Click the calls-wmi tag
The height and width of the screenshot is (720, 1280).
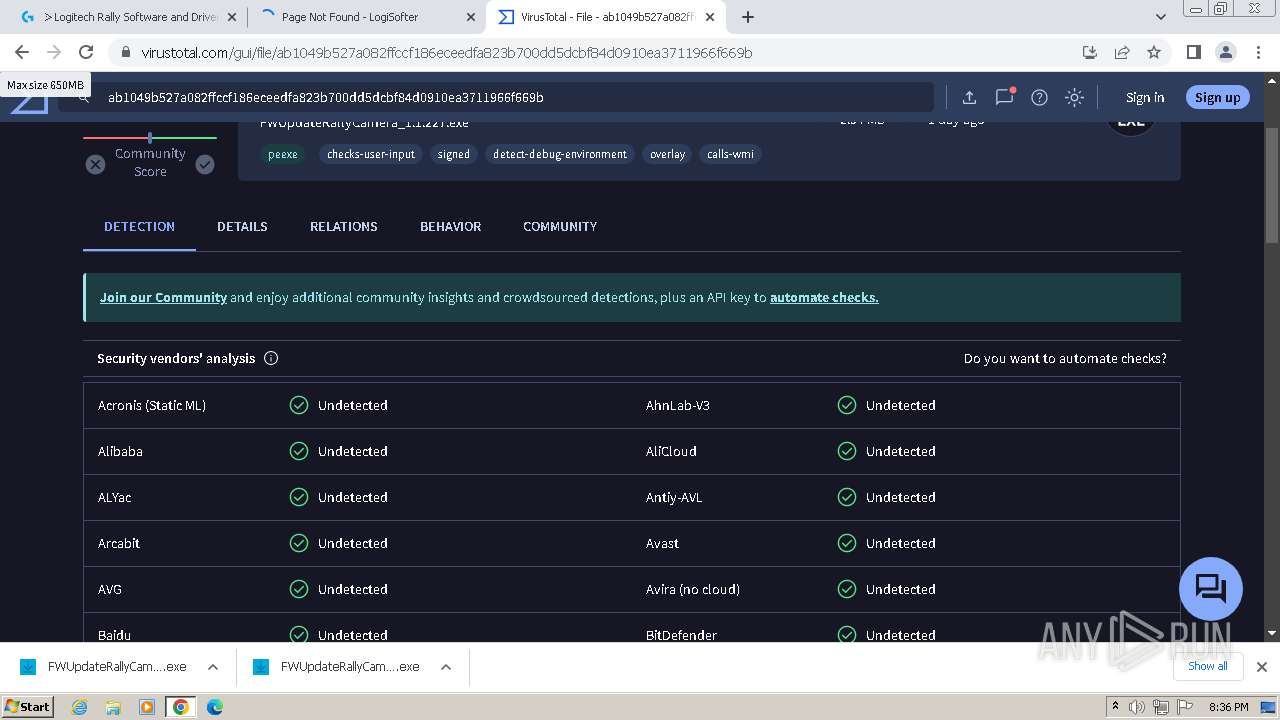[730, 154]
